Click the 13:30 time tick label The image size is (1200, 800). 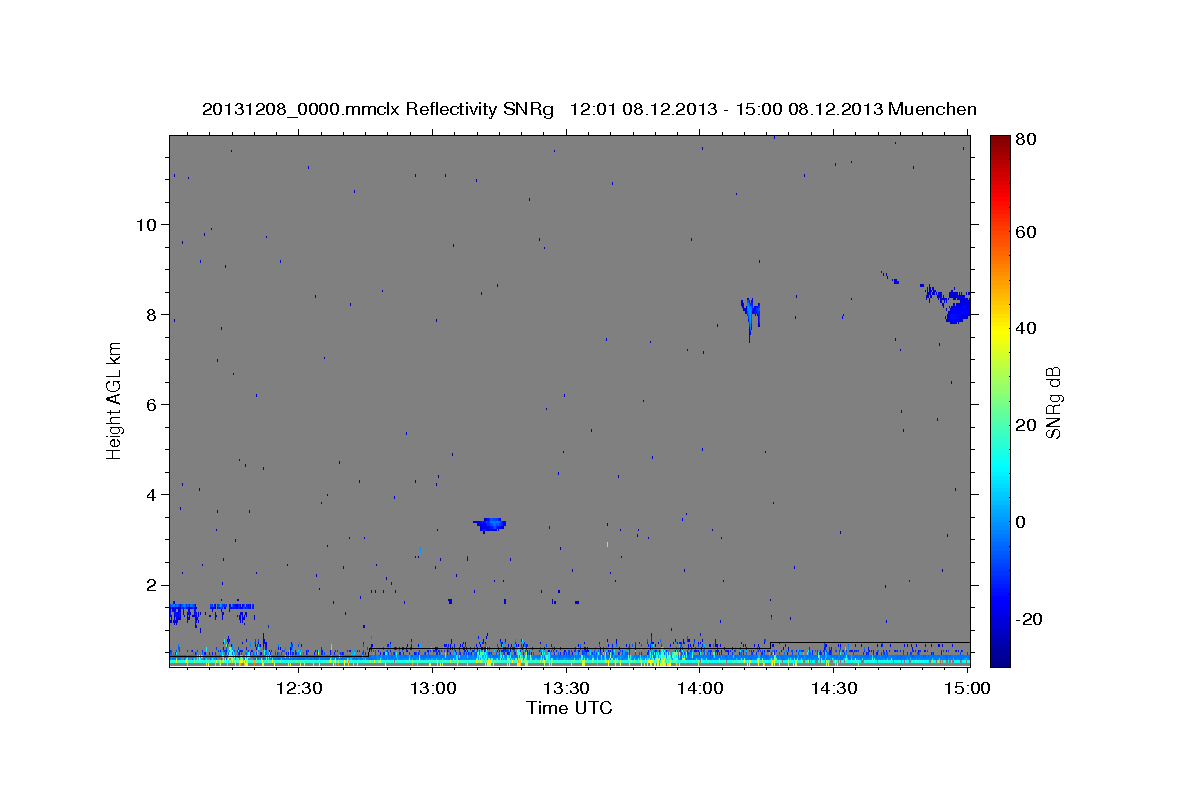[x=567, y=688]
